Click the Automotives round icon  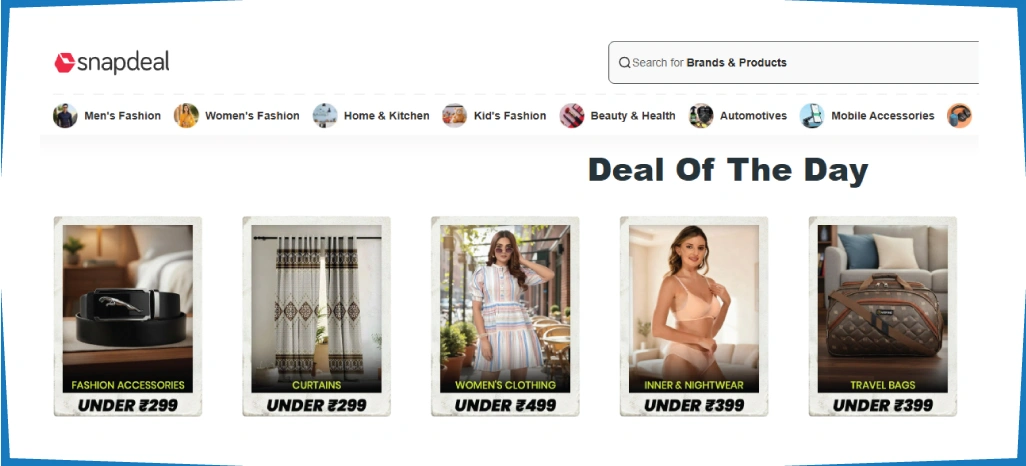tap(701, 116)
